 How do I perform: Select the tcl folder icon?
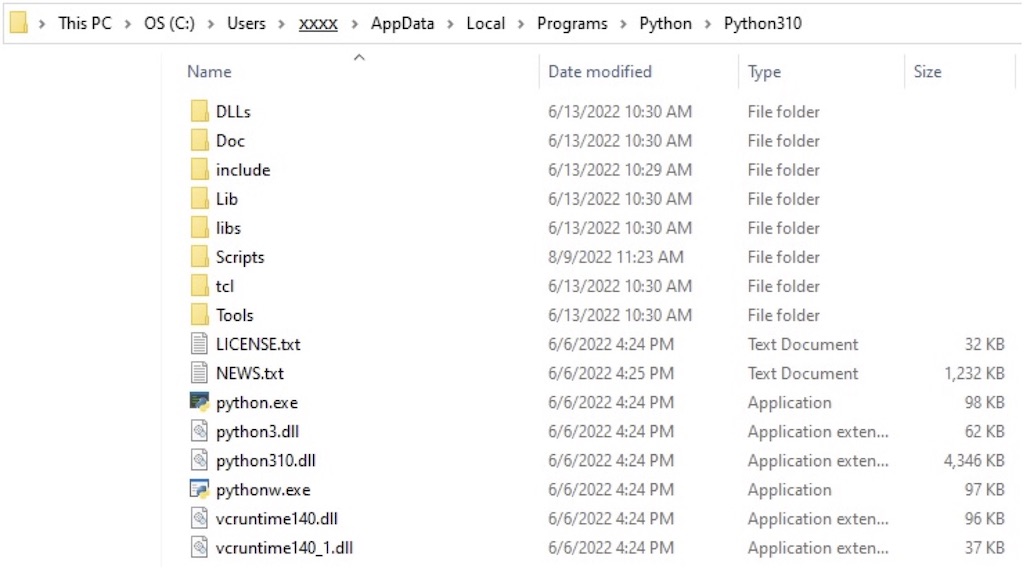coord(200,286)
